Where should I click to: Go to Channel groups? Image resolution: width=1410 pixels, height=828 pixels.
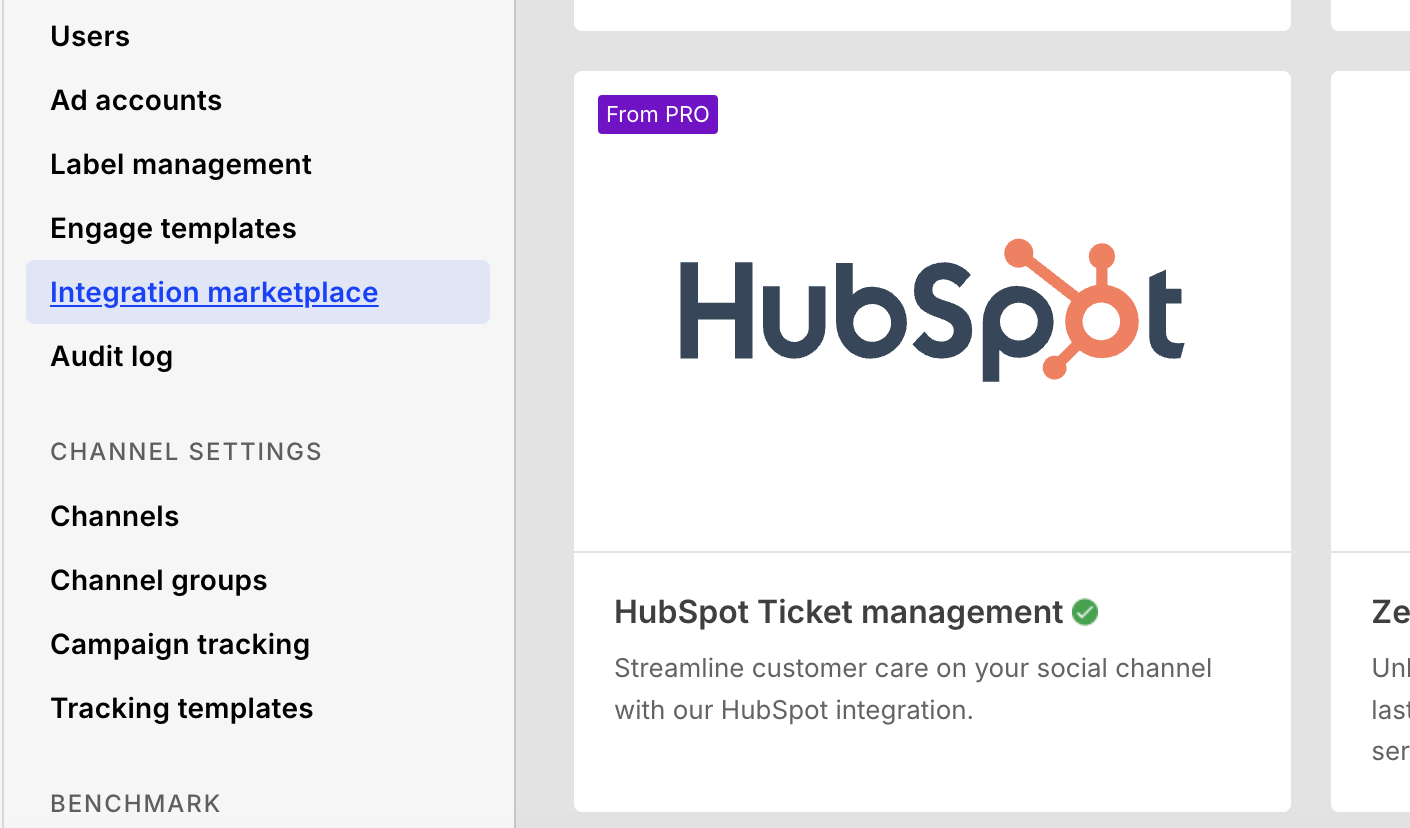point(159,580)
